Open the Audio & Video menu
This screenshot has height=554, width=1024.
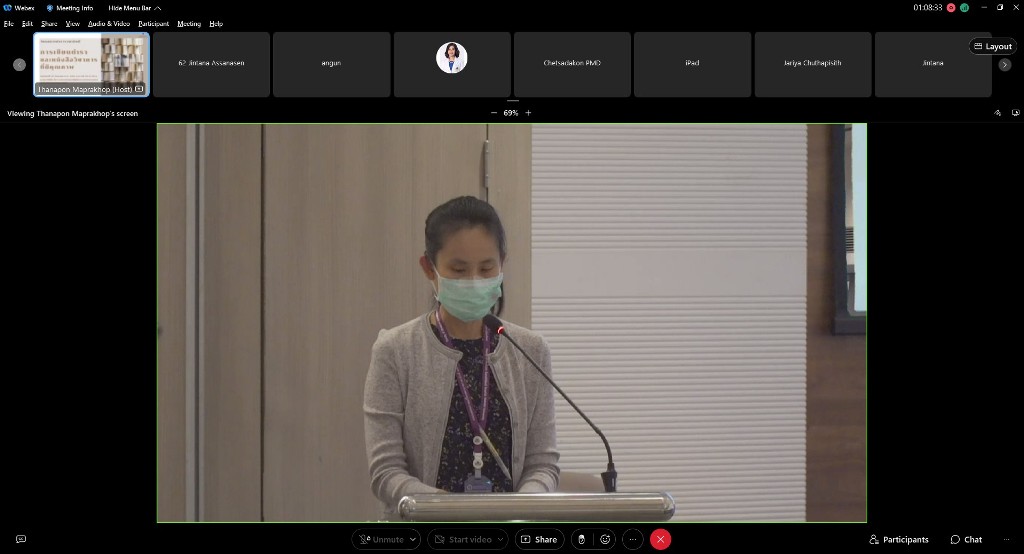click(x=108, y=23)
